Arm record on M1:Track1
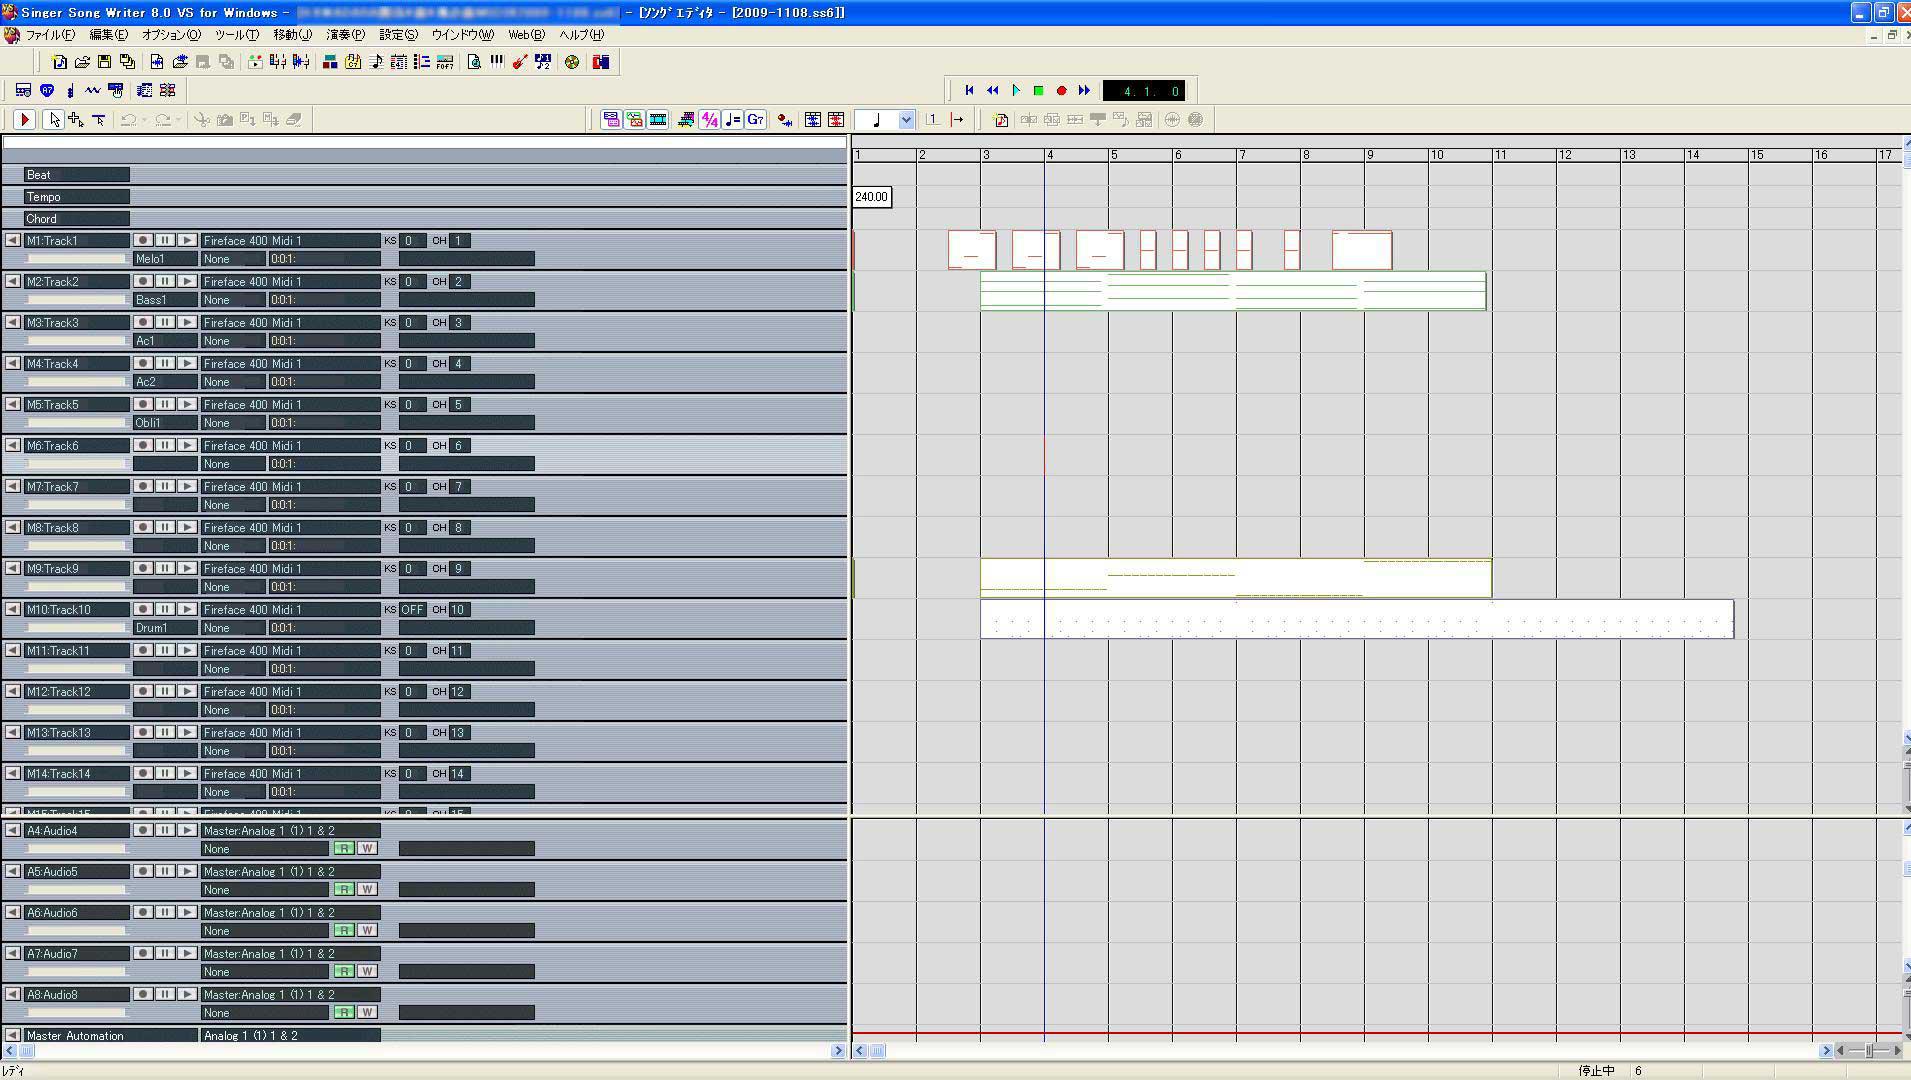Viewport: 1911px width, 1080px height. (x=143, y=240)
